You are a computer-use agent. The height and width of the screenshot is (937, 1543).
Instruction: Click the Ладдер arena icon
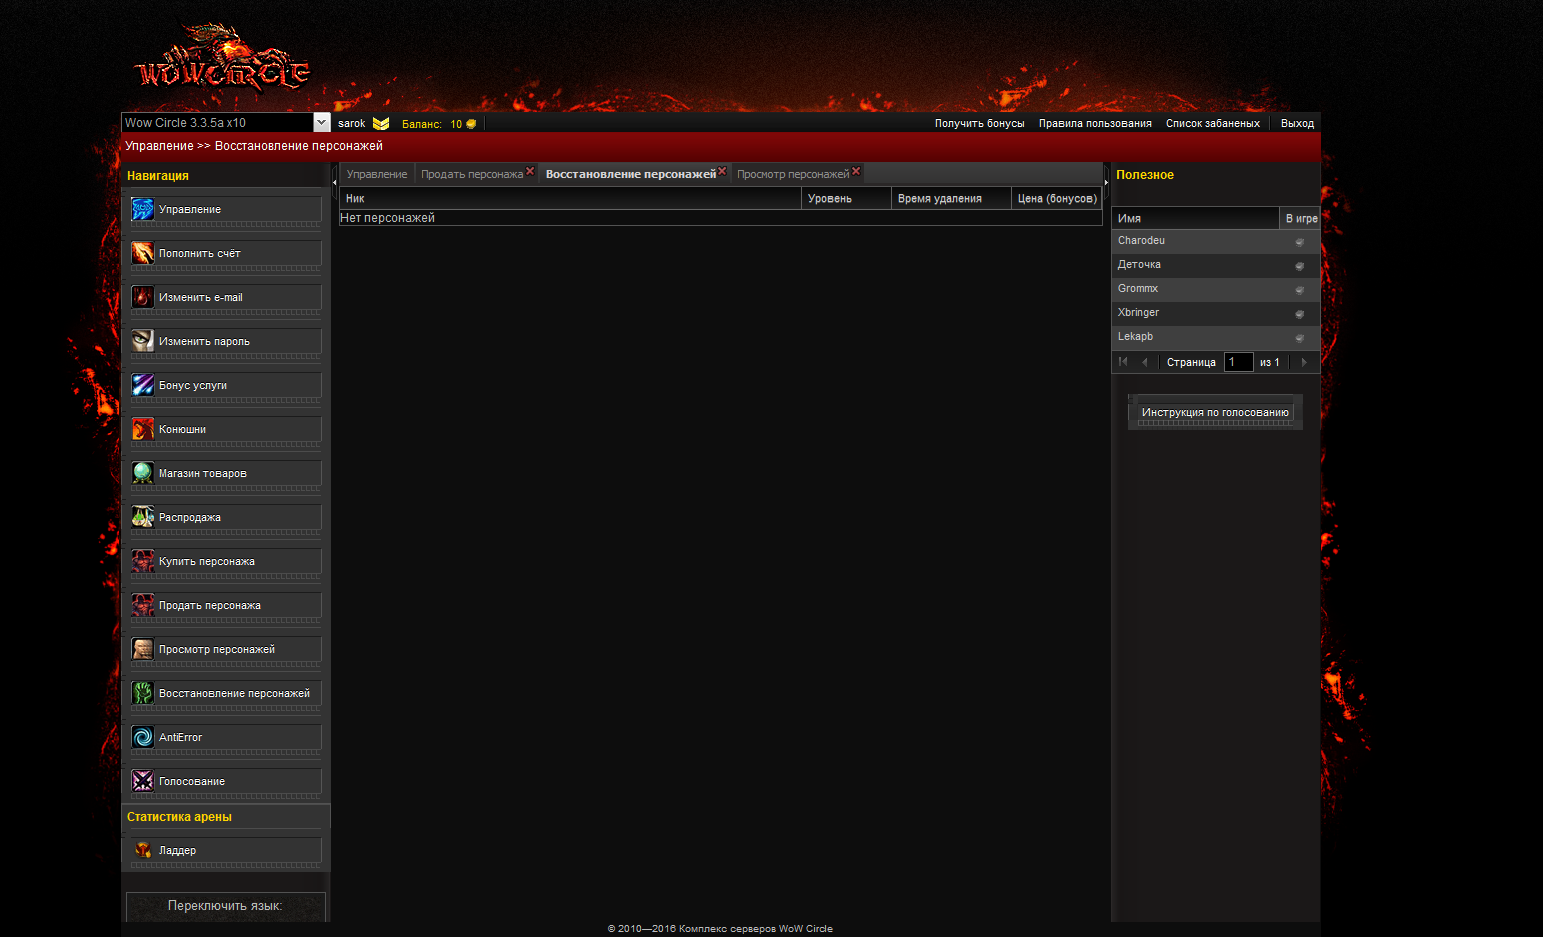coord(143,850)
